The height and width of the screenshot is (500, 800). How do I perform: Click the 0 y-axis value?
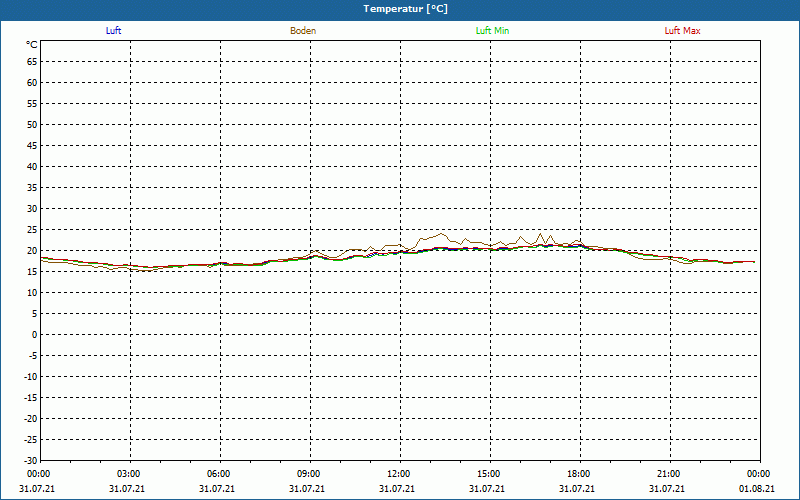[x=35, y=335]
